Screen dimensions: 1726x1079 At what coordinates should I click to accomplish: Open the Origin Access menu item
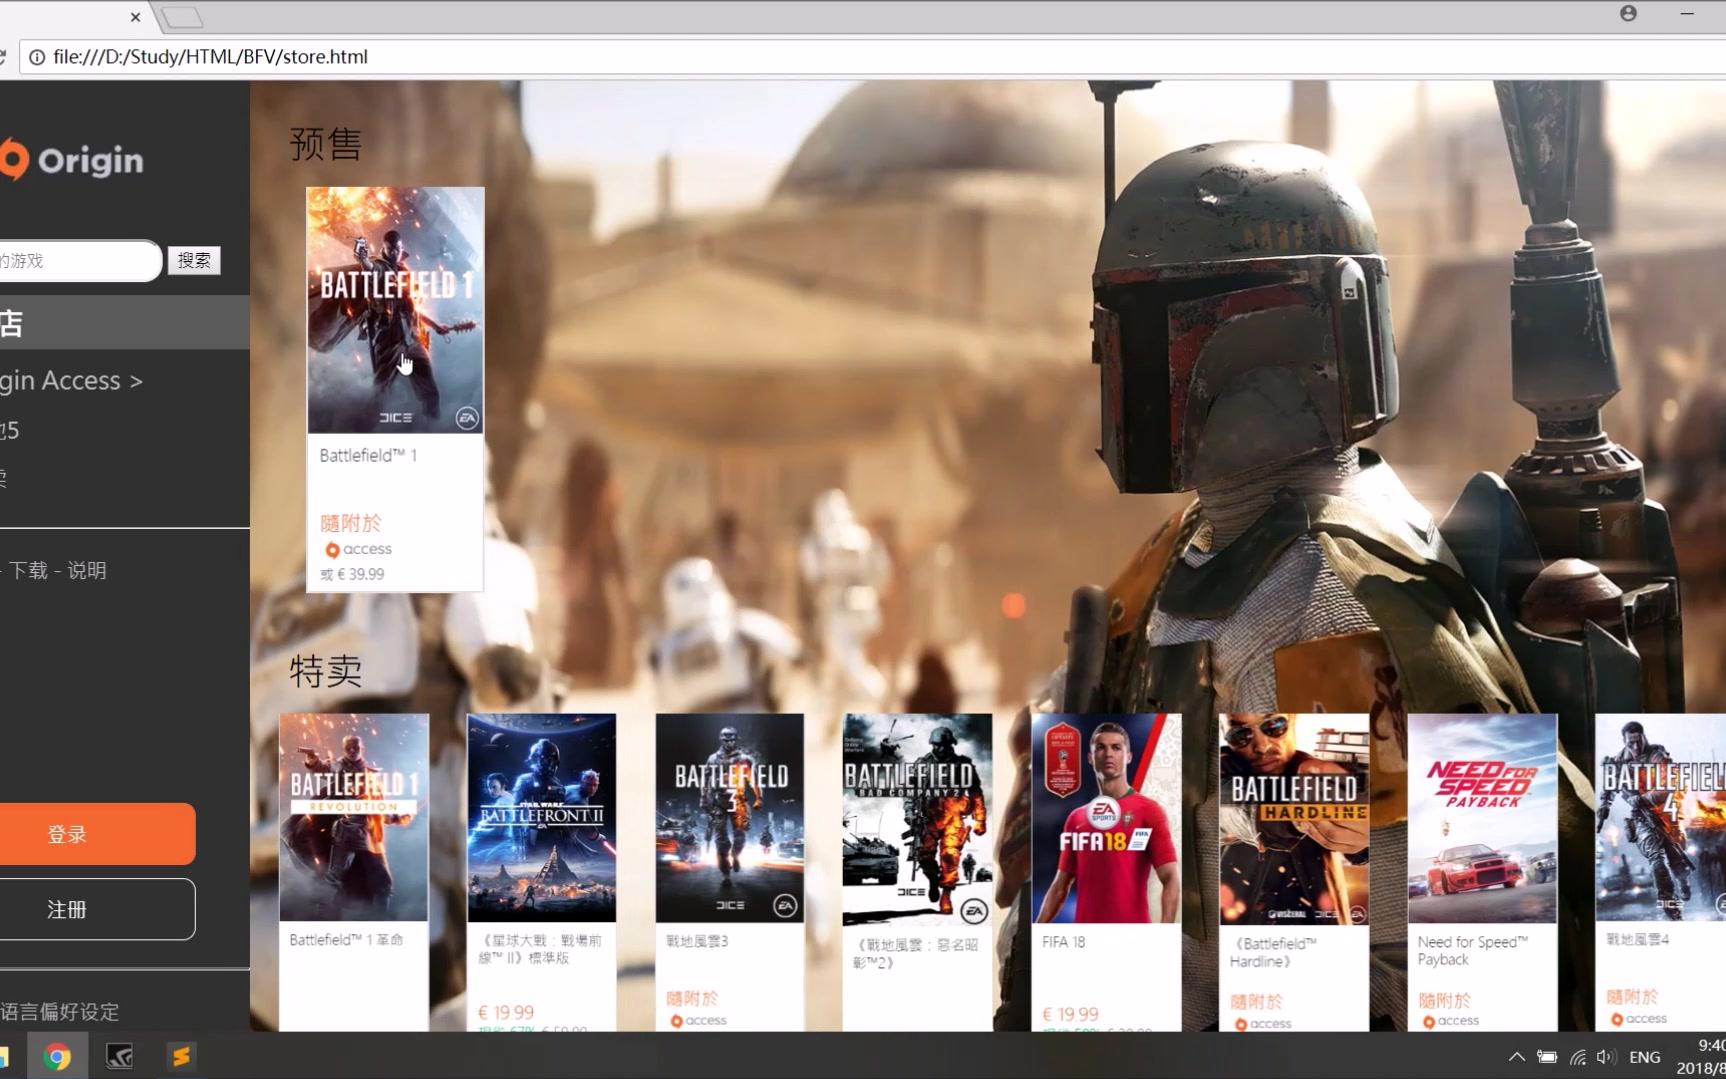71,381
